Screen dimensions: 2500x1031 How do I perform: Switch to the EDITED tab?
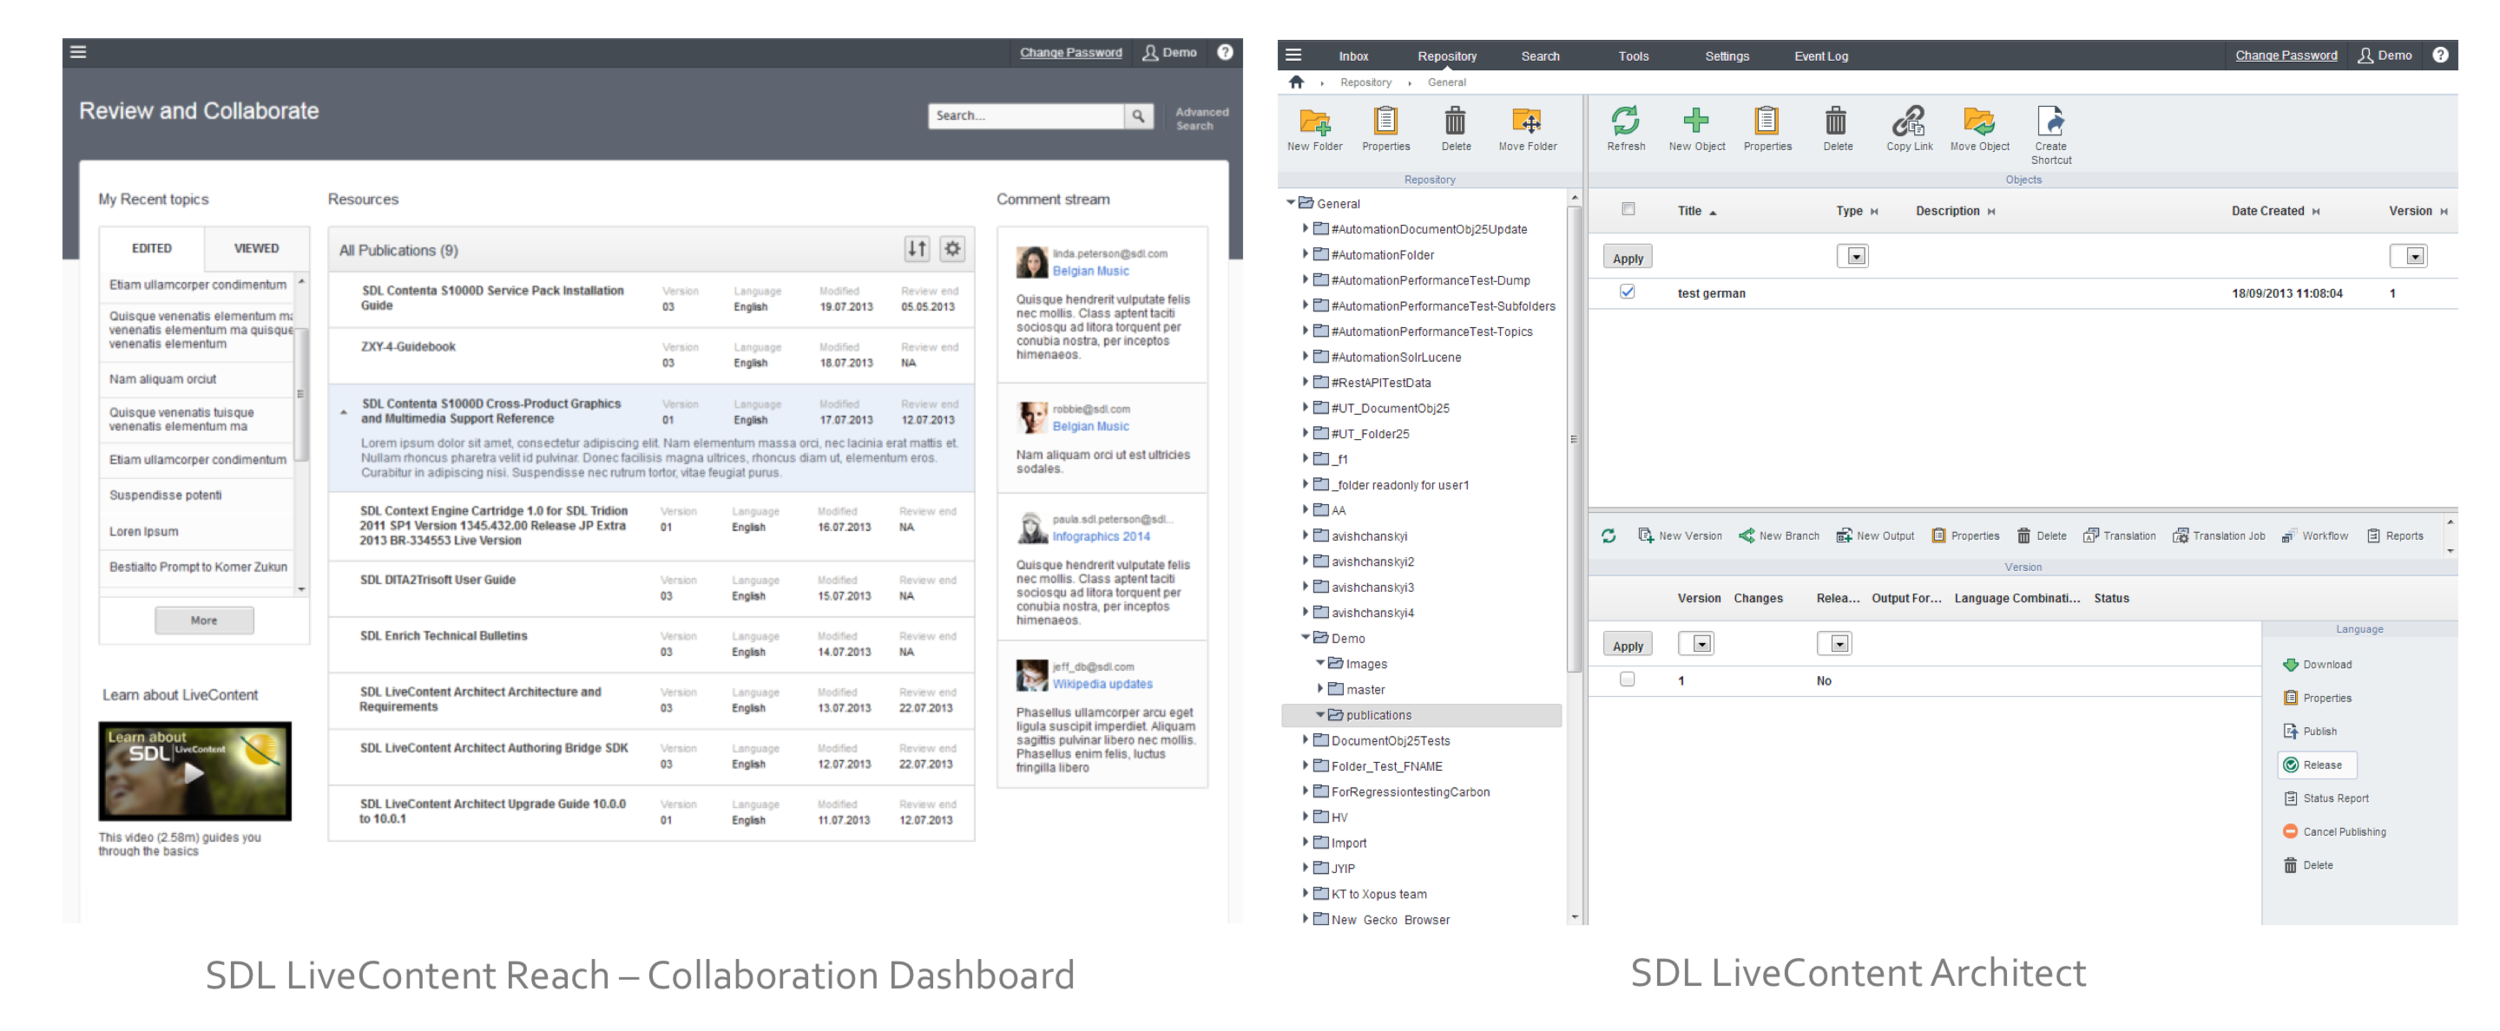point(152,248)
